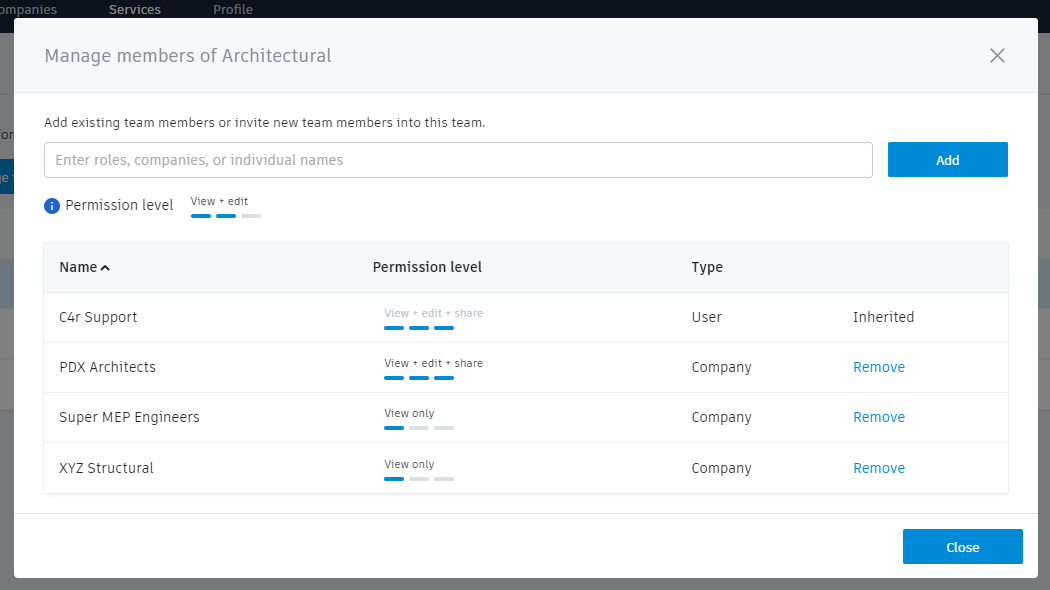Adjust XYZ Structural permission level bars
The width and height of the screenshot is (1050, 590).
419,479
